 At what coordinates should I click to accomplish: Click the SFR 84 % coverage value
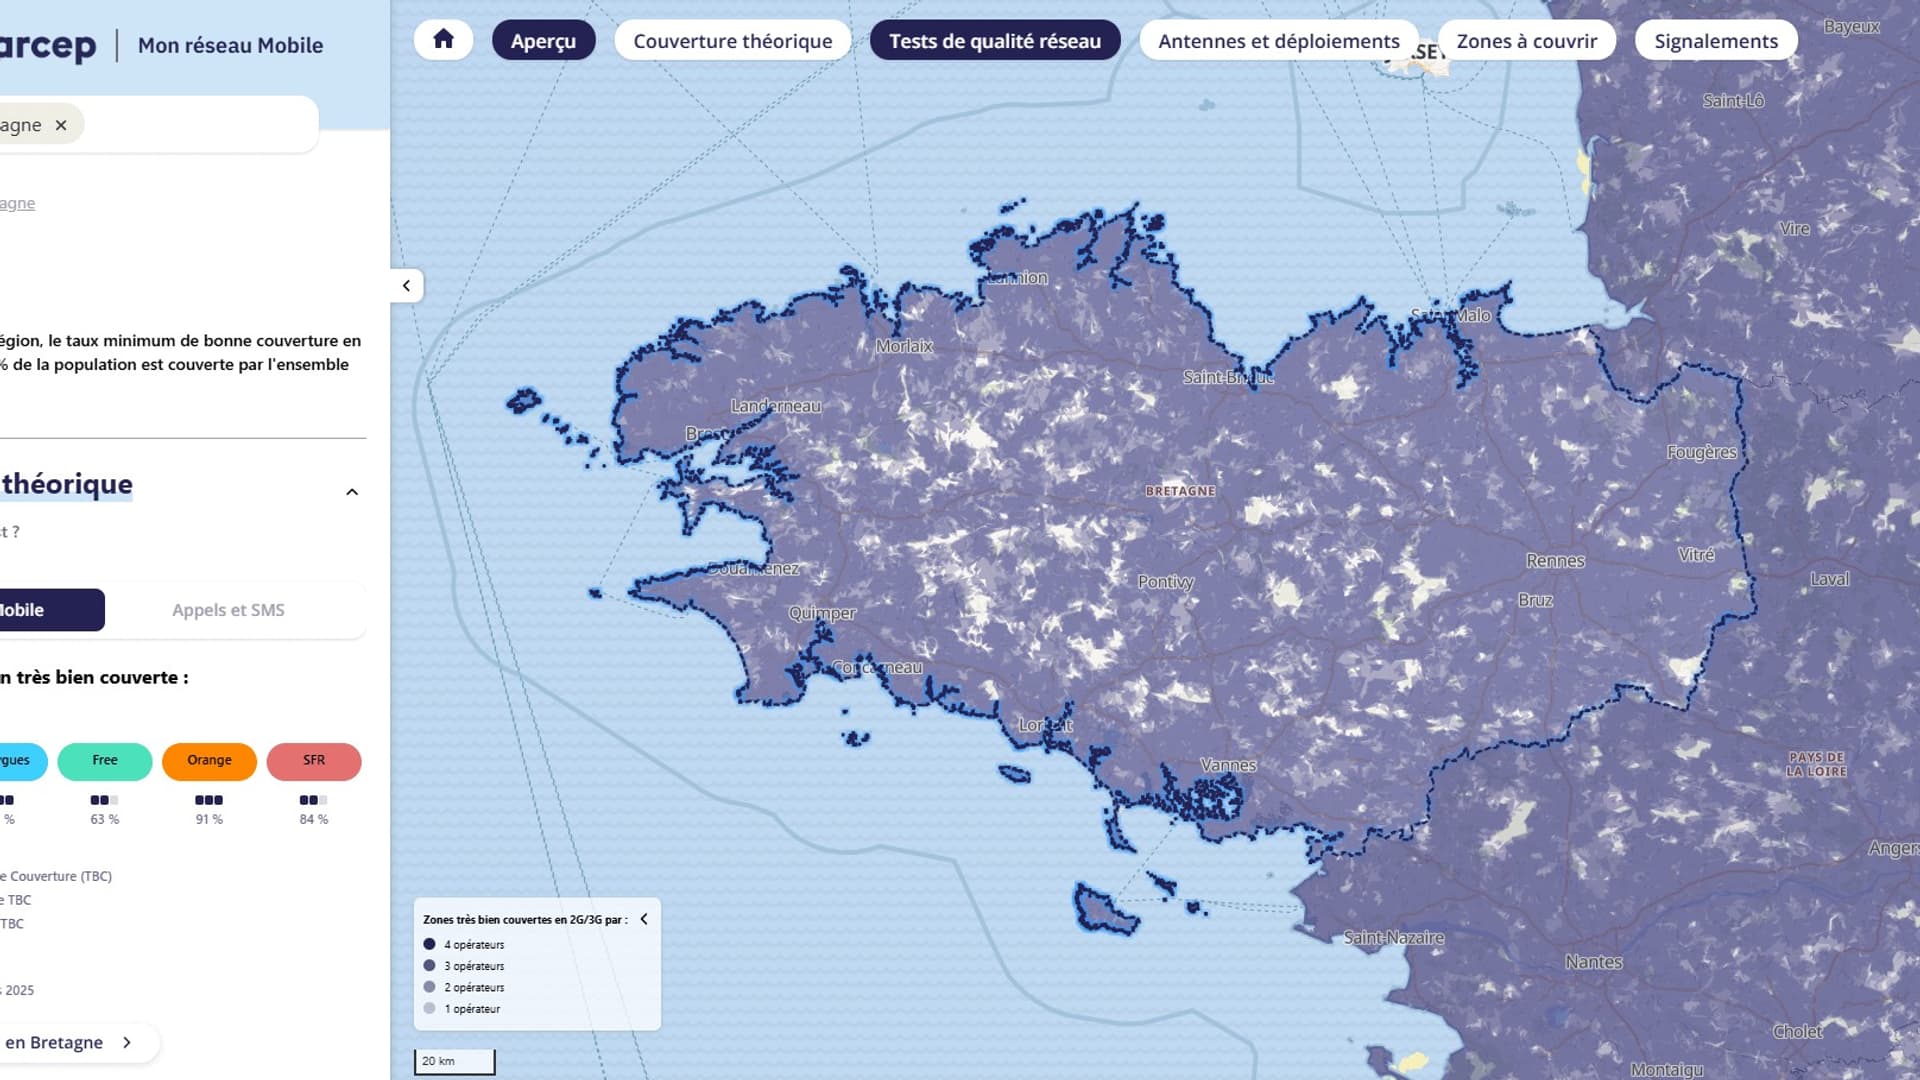(x=314, y=819)
